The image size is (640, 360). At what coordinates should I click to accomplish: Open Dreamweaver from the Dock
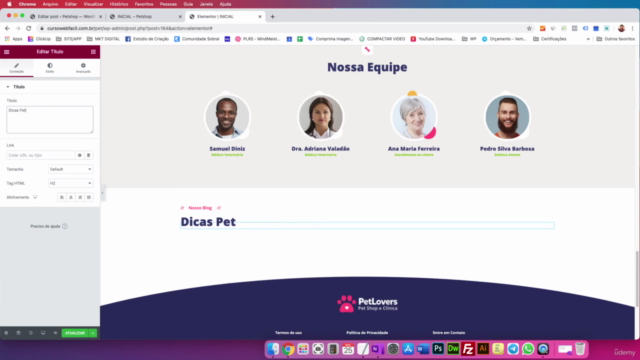pyautogui.click(x=453, y=349)
